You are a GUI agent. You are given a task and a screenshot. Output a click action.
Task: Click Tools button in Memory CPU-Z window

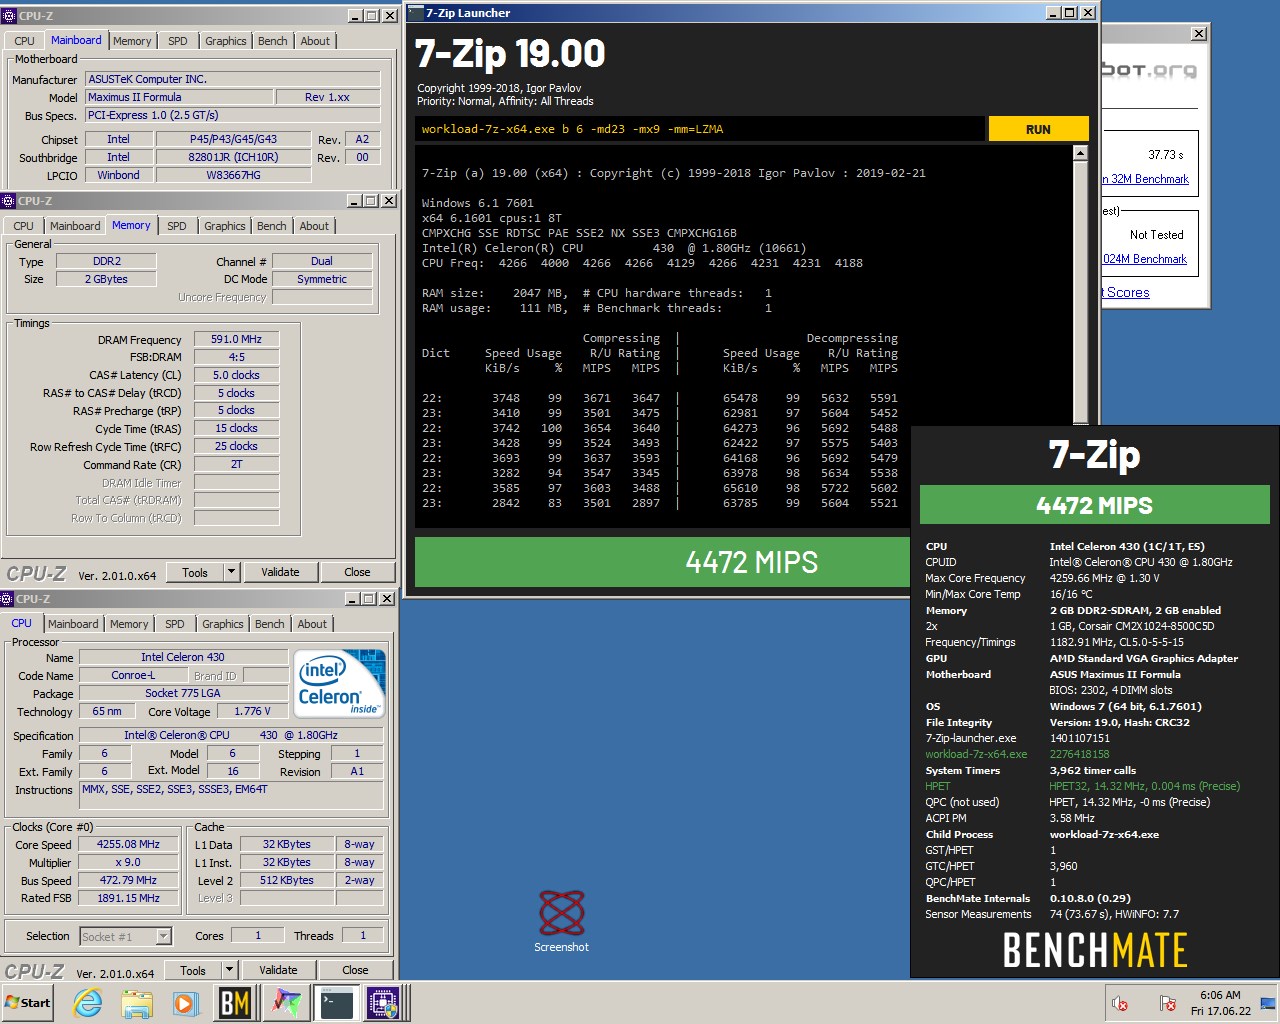click(x=195, y=572)
